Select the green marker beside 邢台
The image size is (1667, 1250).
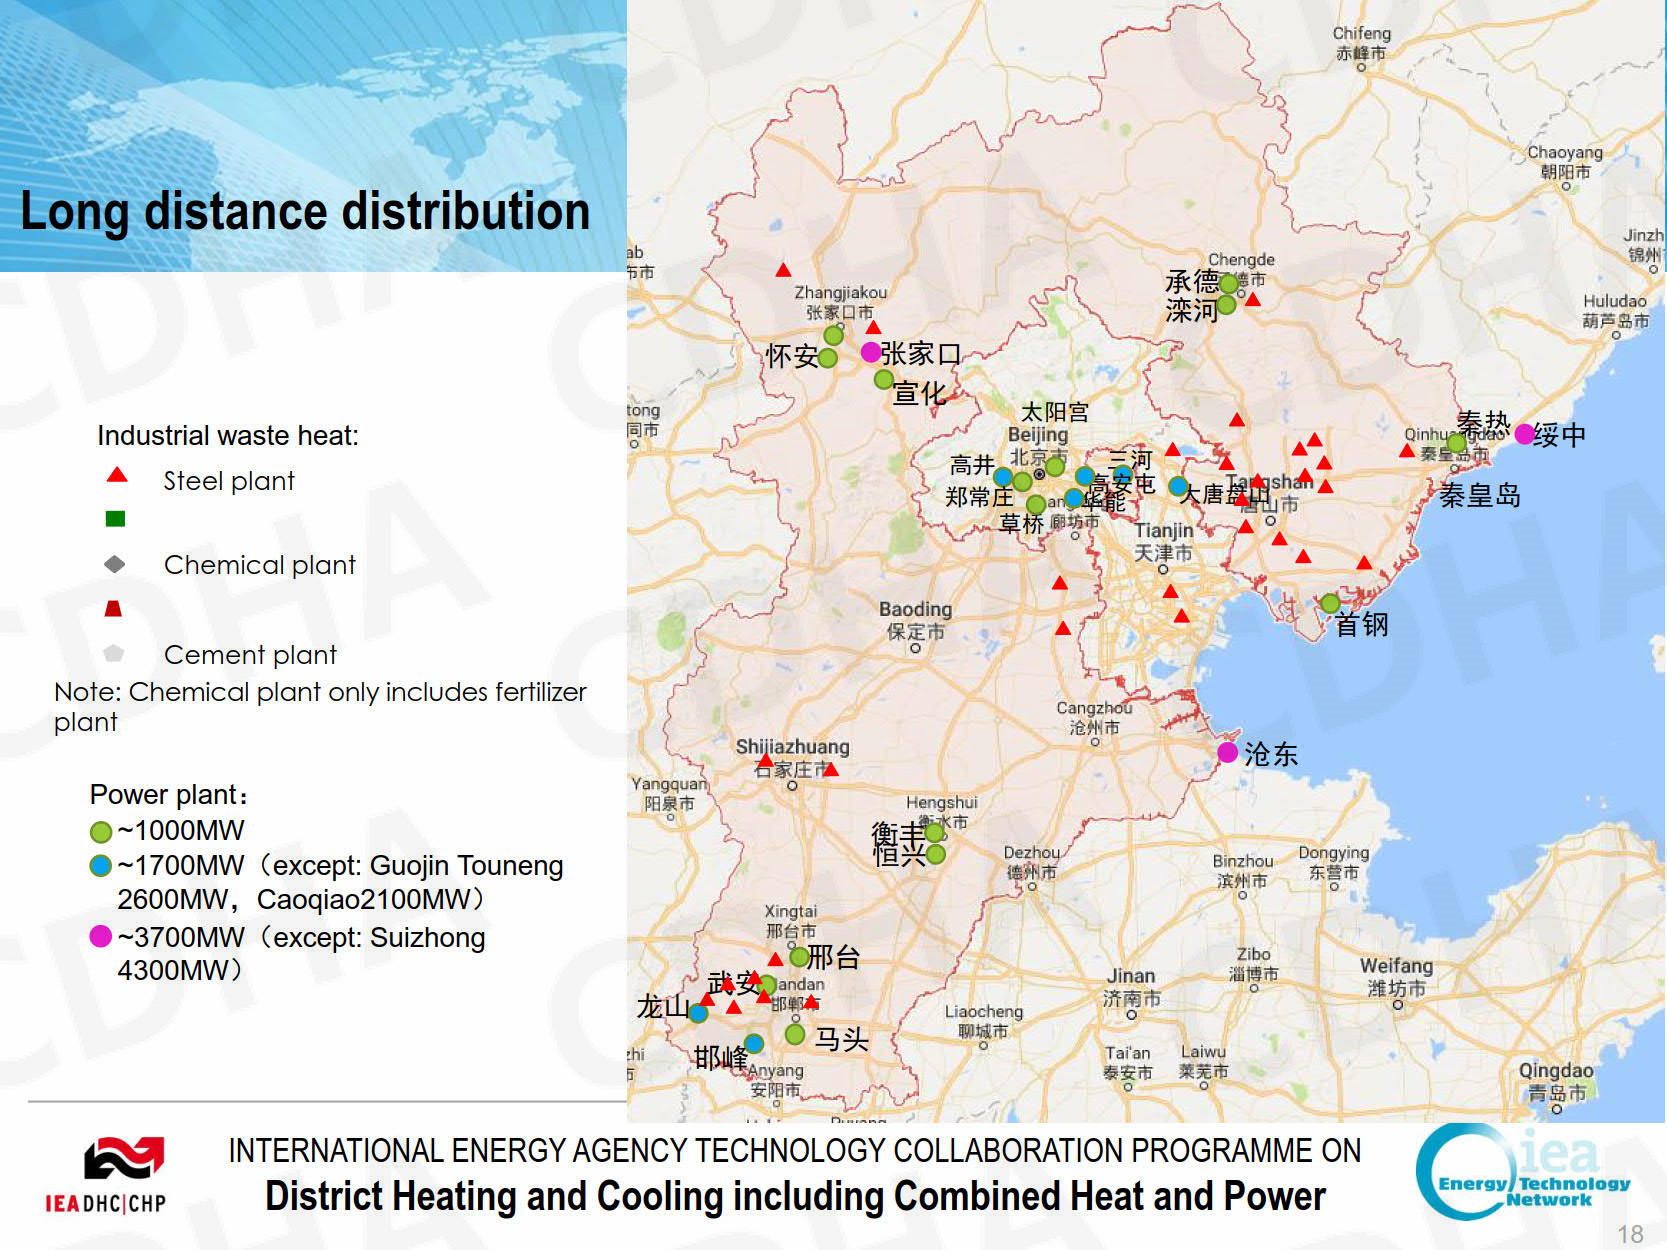tap(799, 957)
